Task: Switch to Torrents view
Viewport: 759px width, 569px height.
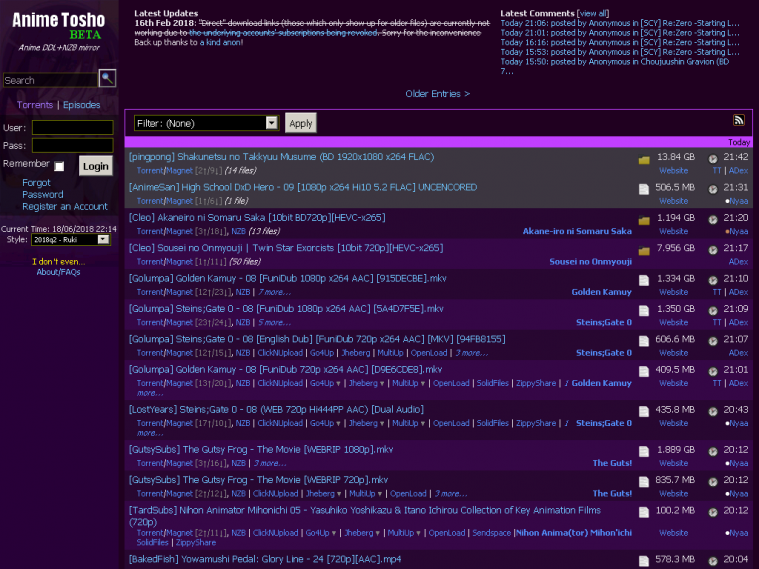Action: click(35, 105)
